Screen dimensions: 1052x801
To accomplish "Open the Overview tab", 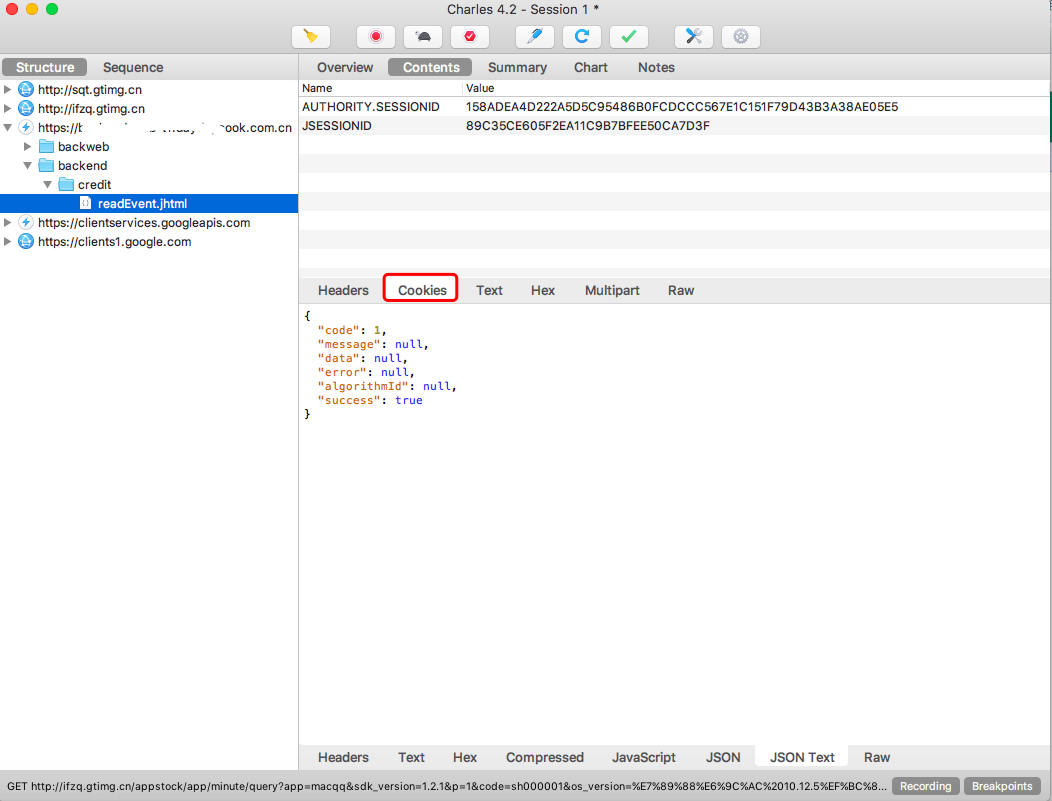I will coord(345,67).
